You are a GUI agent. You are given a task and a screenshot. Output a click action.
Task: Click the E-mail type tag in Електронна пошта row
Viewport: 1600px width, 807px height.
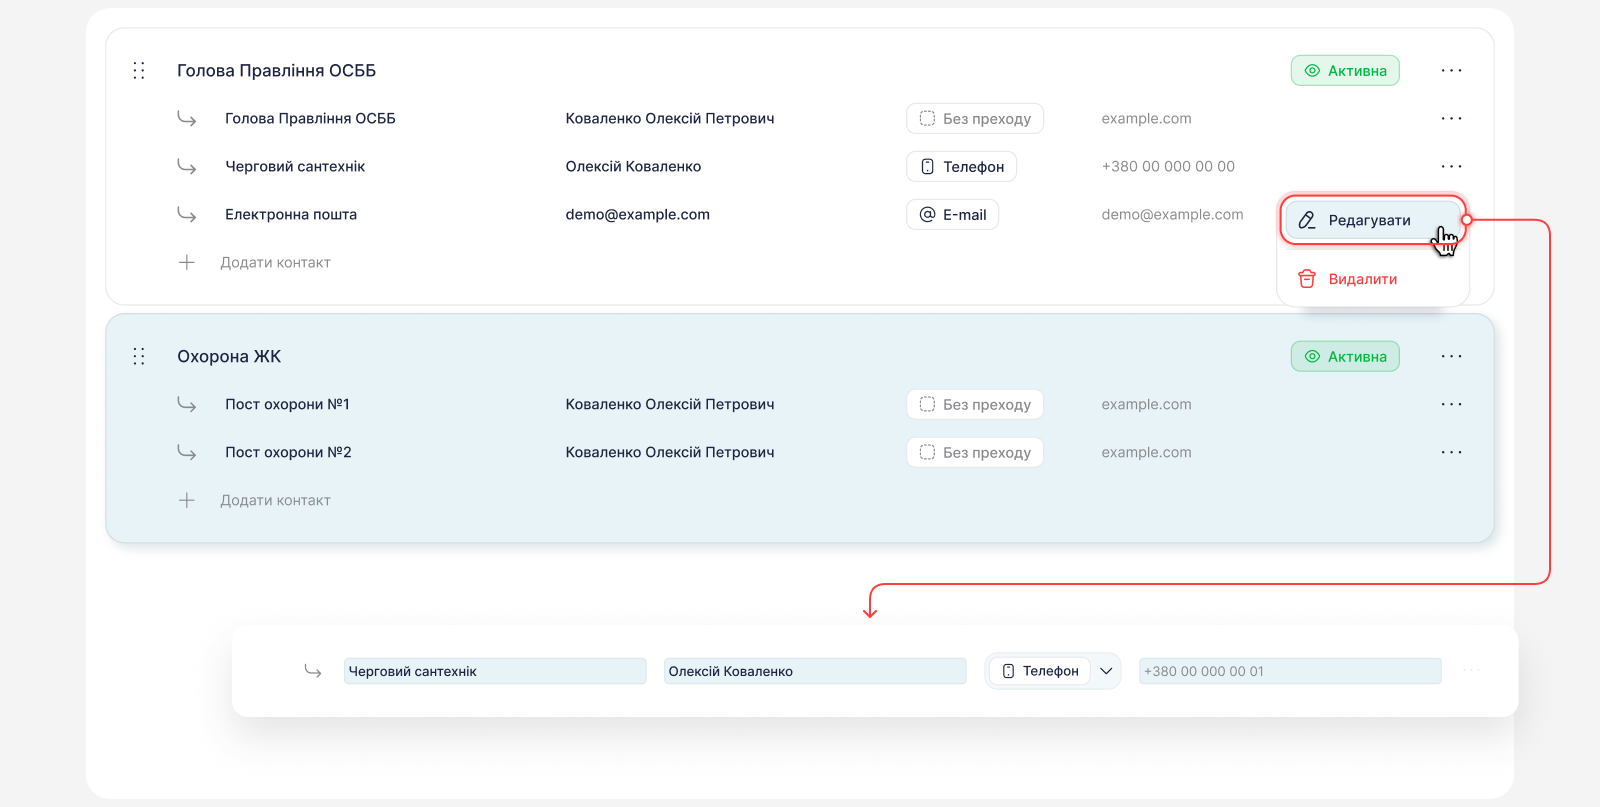(x=952, y=214)
